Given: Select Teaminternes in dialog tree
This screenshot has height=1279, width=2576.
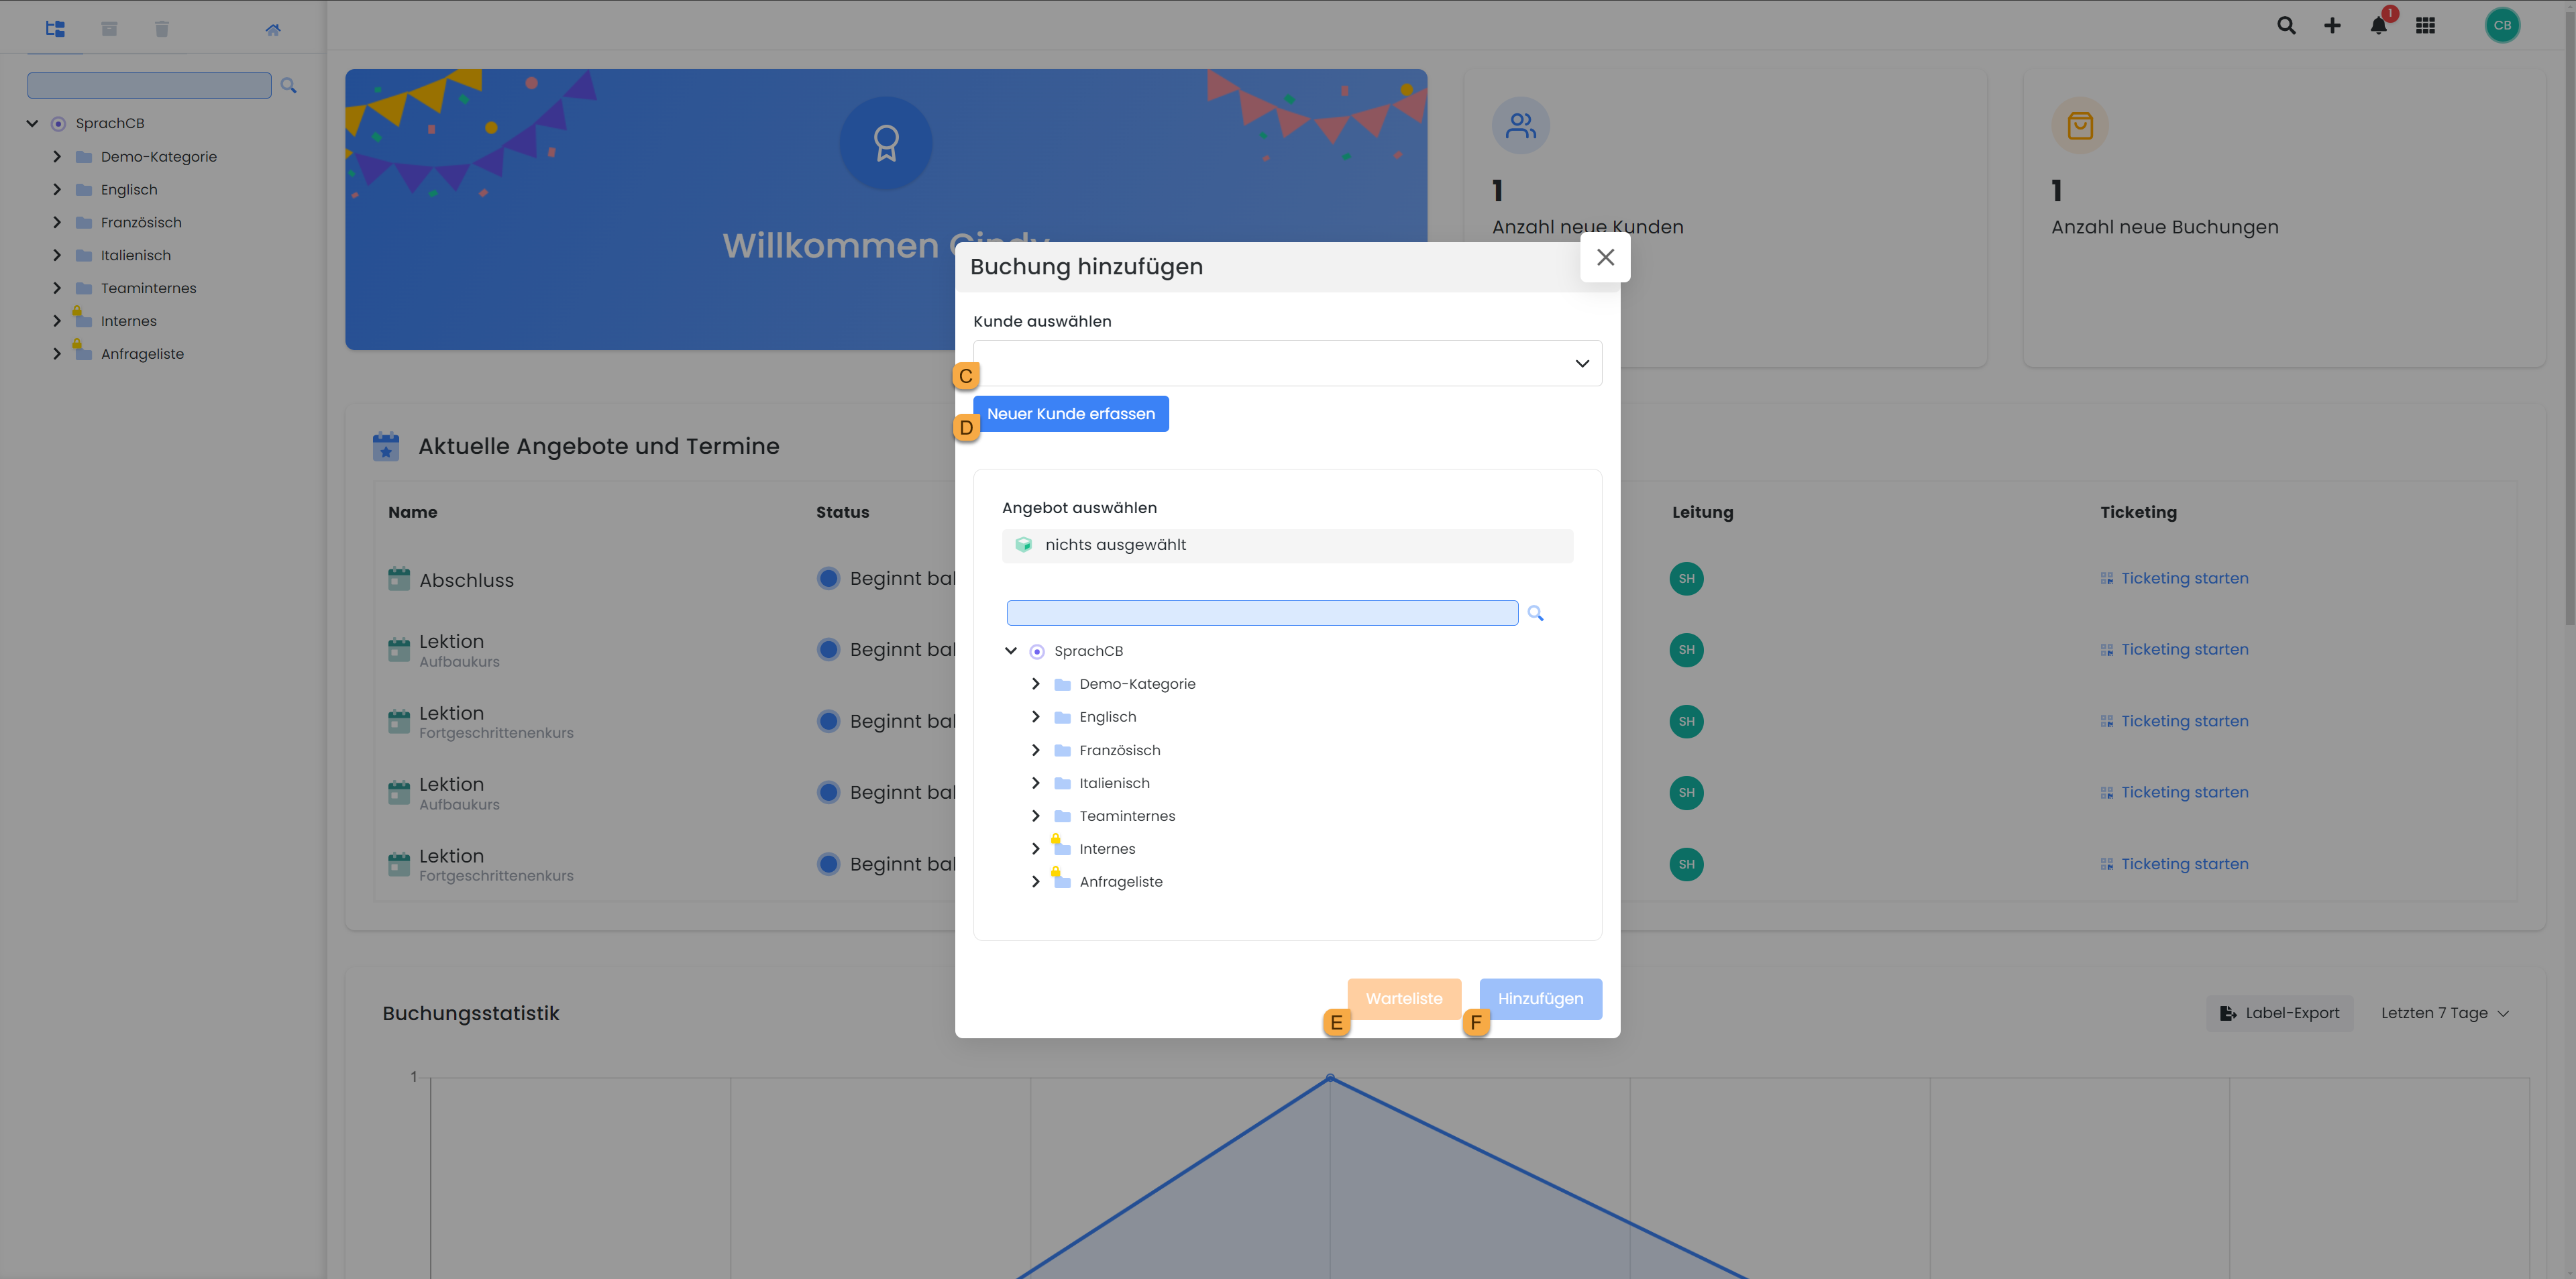Looking at the screenshot, I should click(1127, 816).
